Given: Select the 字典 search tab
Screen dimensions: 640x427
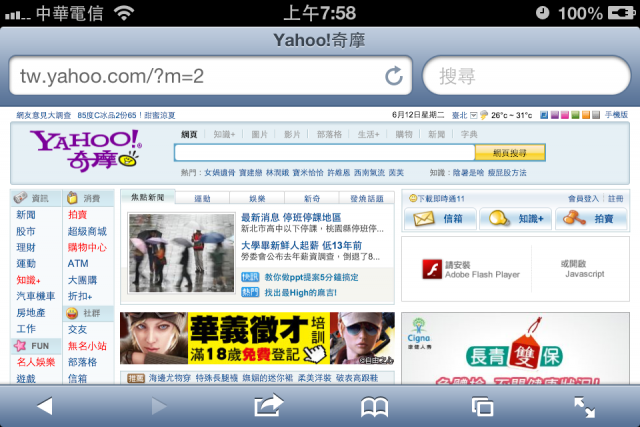Looking at the screenshot, I should point(469,134).
